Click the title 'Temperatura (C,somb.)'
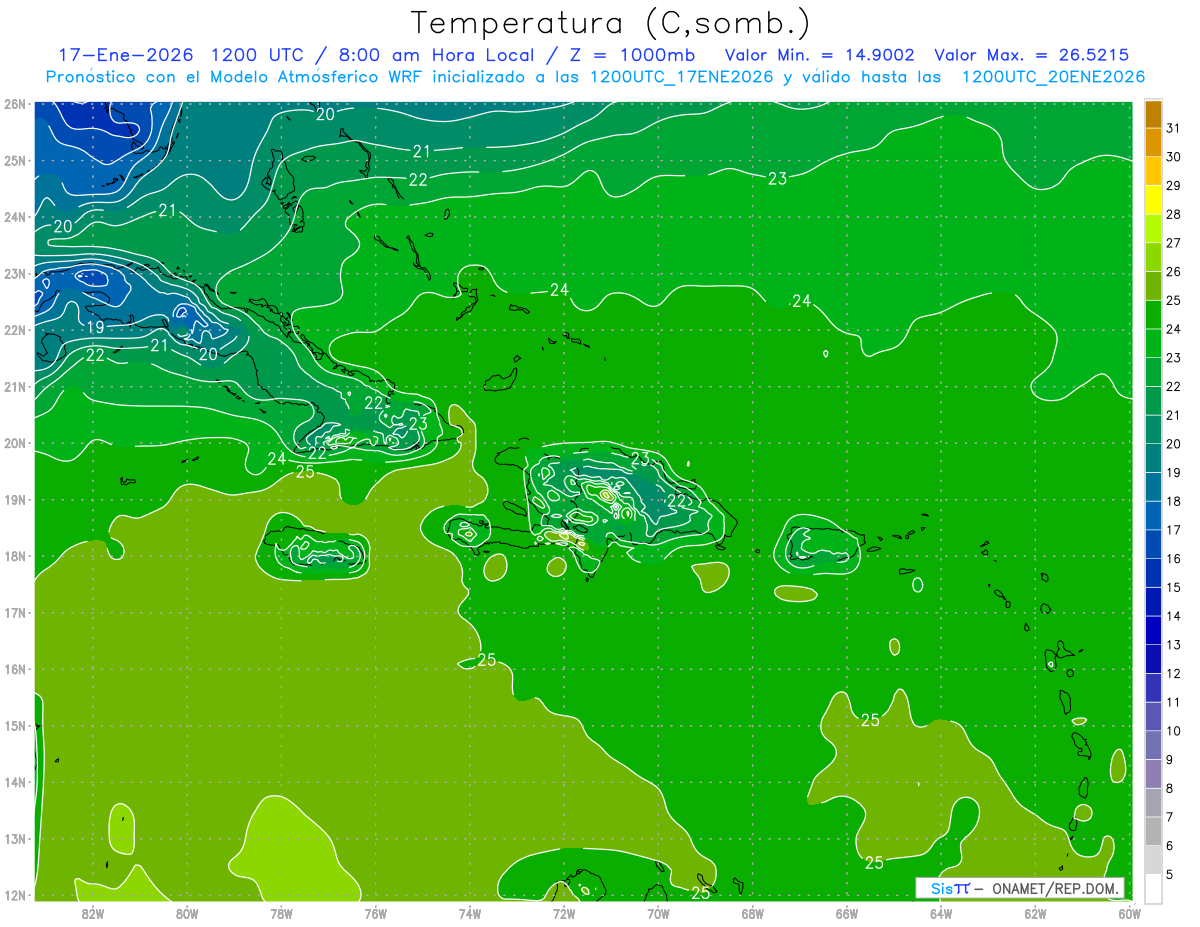The image size is (1200, 927). coord(611,23)
